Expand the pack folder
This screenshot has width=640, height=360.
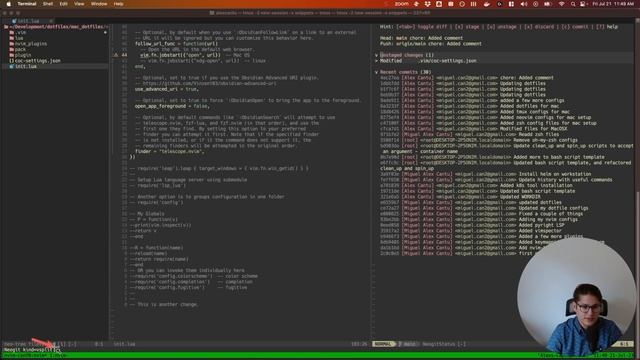20,49
